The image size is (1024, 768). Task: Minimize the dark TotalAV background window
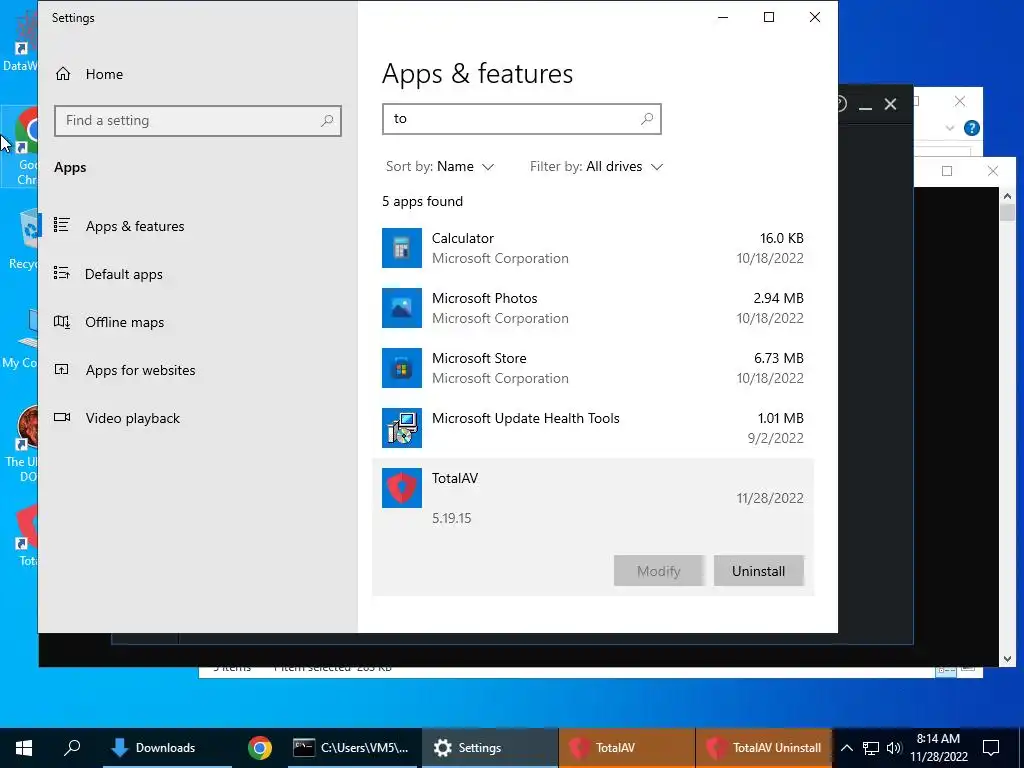[865, 106]
